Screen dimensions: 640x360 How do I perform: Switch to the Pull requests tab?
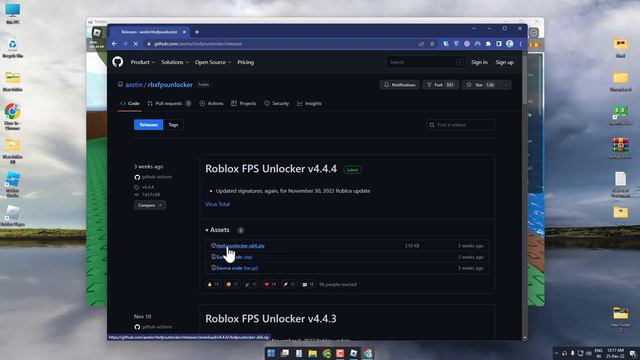pyautogui.click(x=169, y=103)
